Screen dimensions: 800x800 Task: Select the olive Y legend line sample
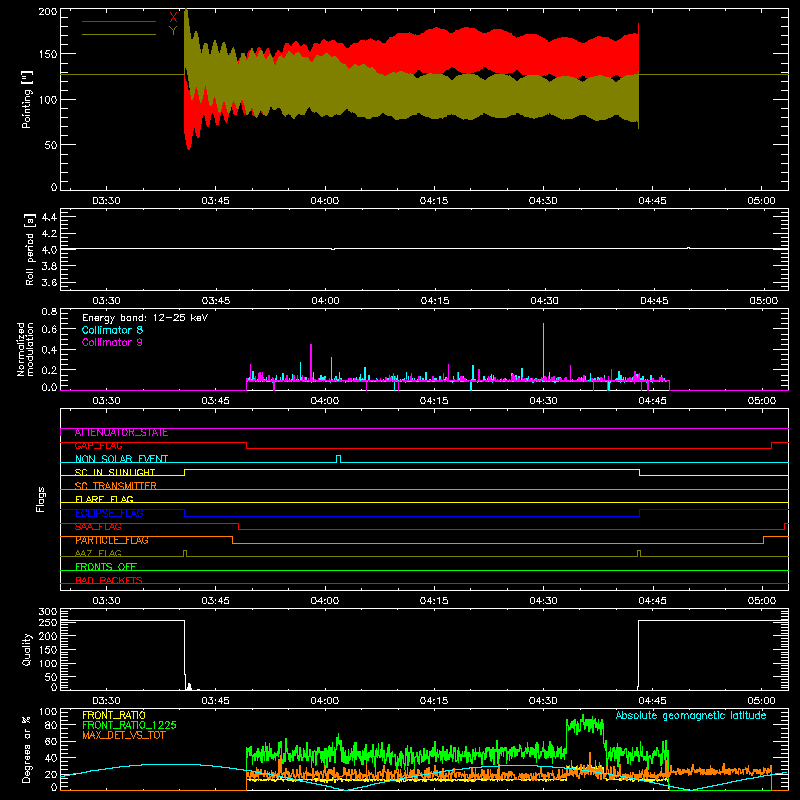click(119, 34)
